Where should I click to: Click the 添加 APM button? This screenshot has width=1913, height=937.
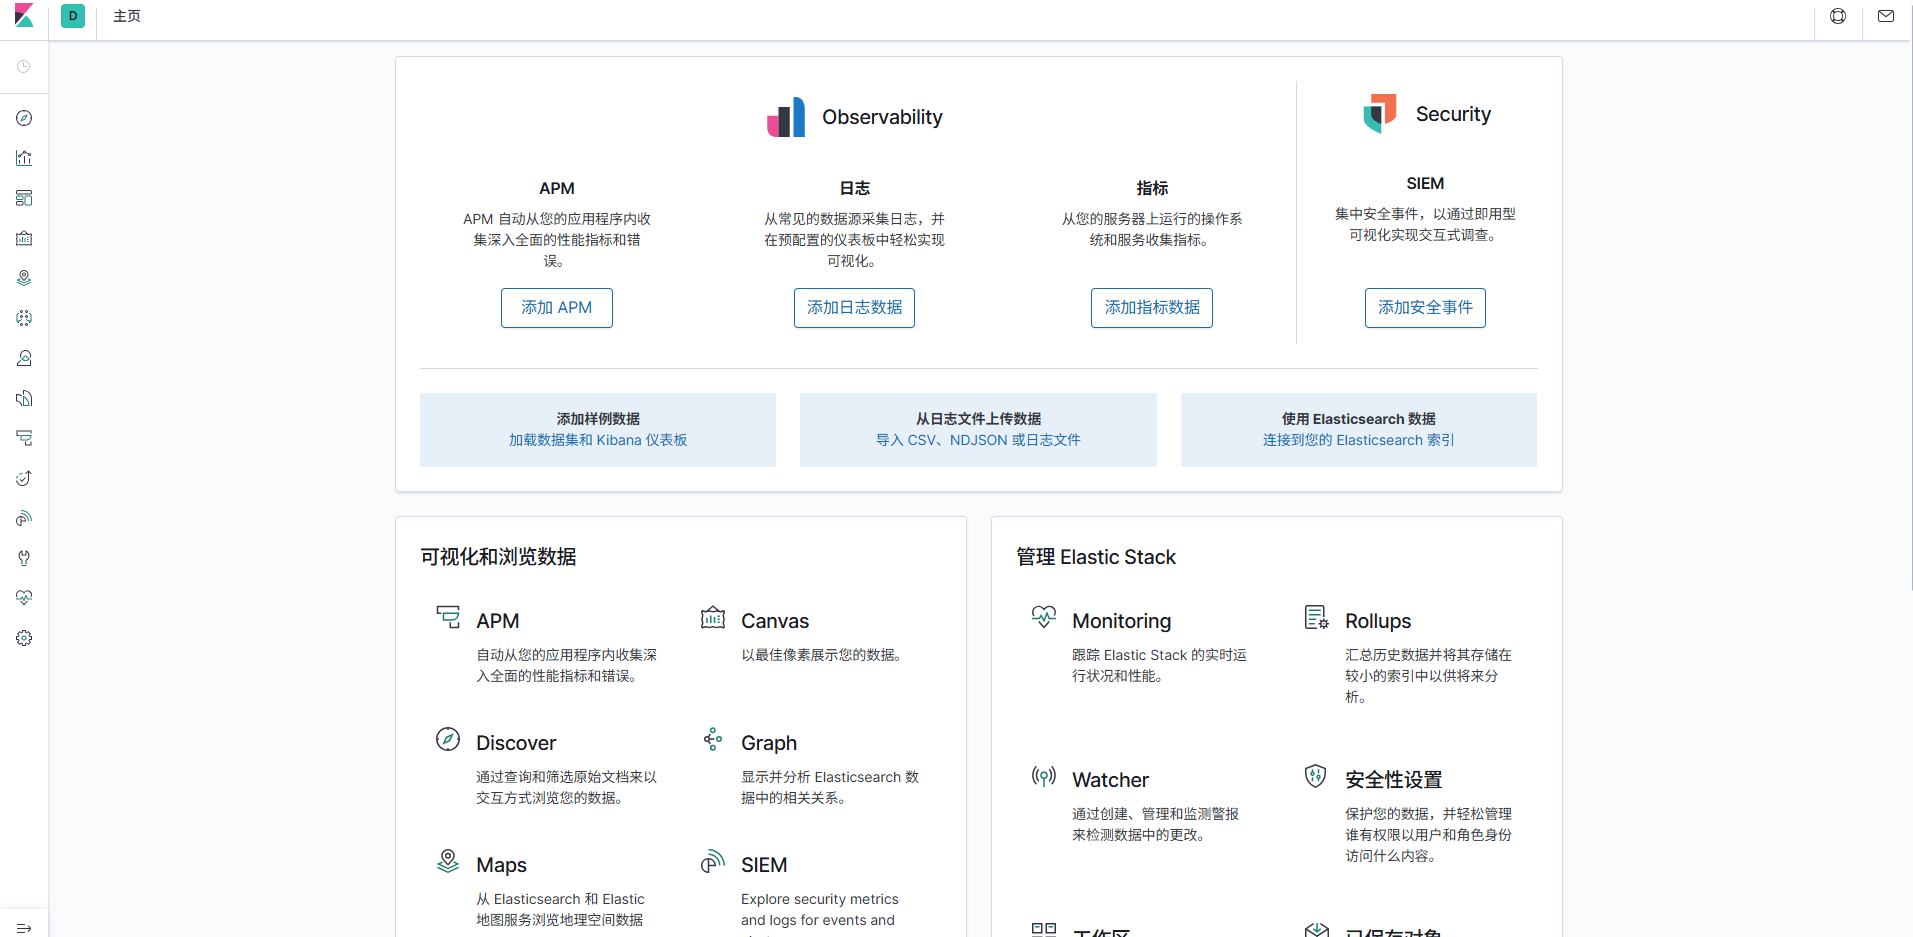(556, 308)
